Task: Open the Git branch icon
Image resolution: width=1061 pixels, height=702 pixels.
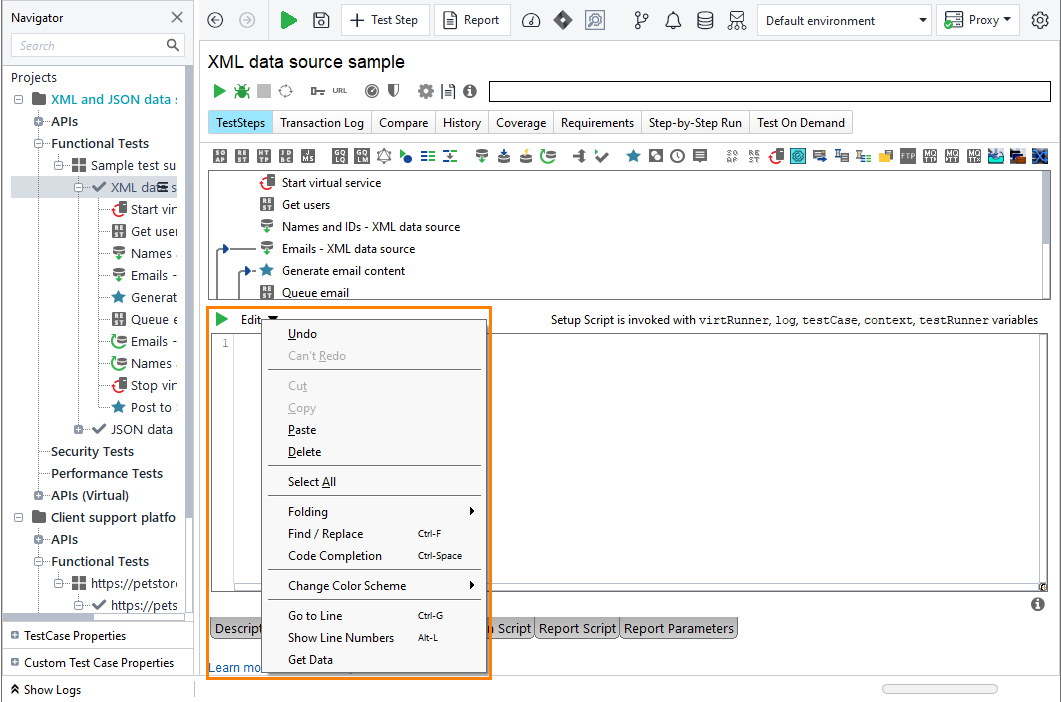Action: tap(641, 20)
